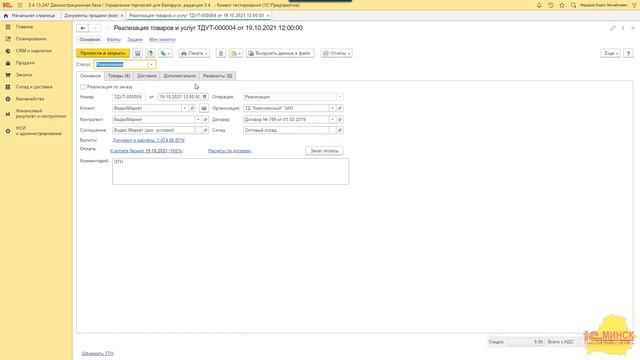The image size is (640, 360).
Task: Open the orange EDI icon dropdown in the toolbar
Action: tap(236, 53)
